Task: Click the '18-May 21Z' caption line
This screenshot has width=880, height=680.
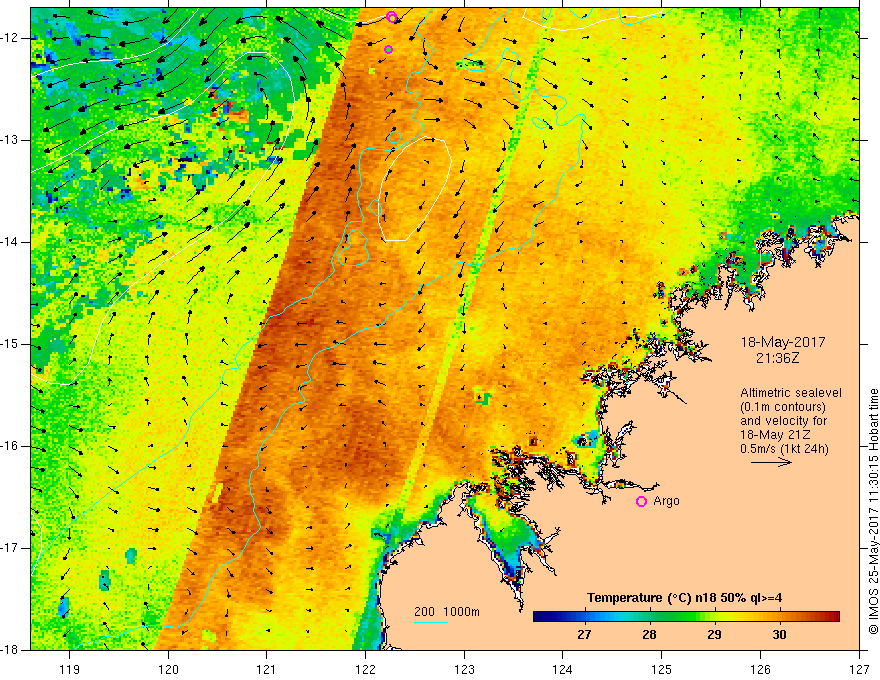Action: (775, 434)
